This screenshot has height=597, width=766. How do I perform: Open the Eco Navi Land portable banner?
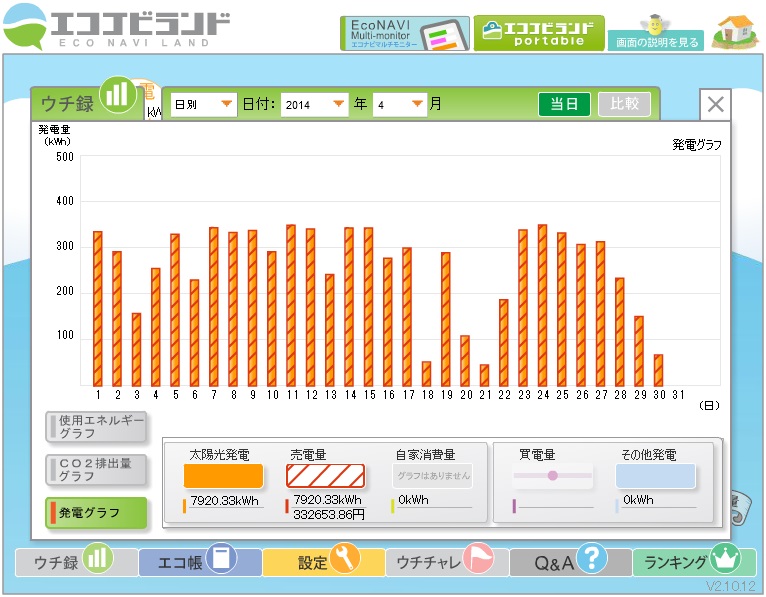539,33
